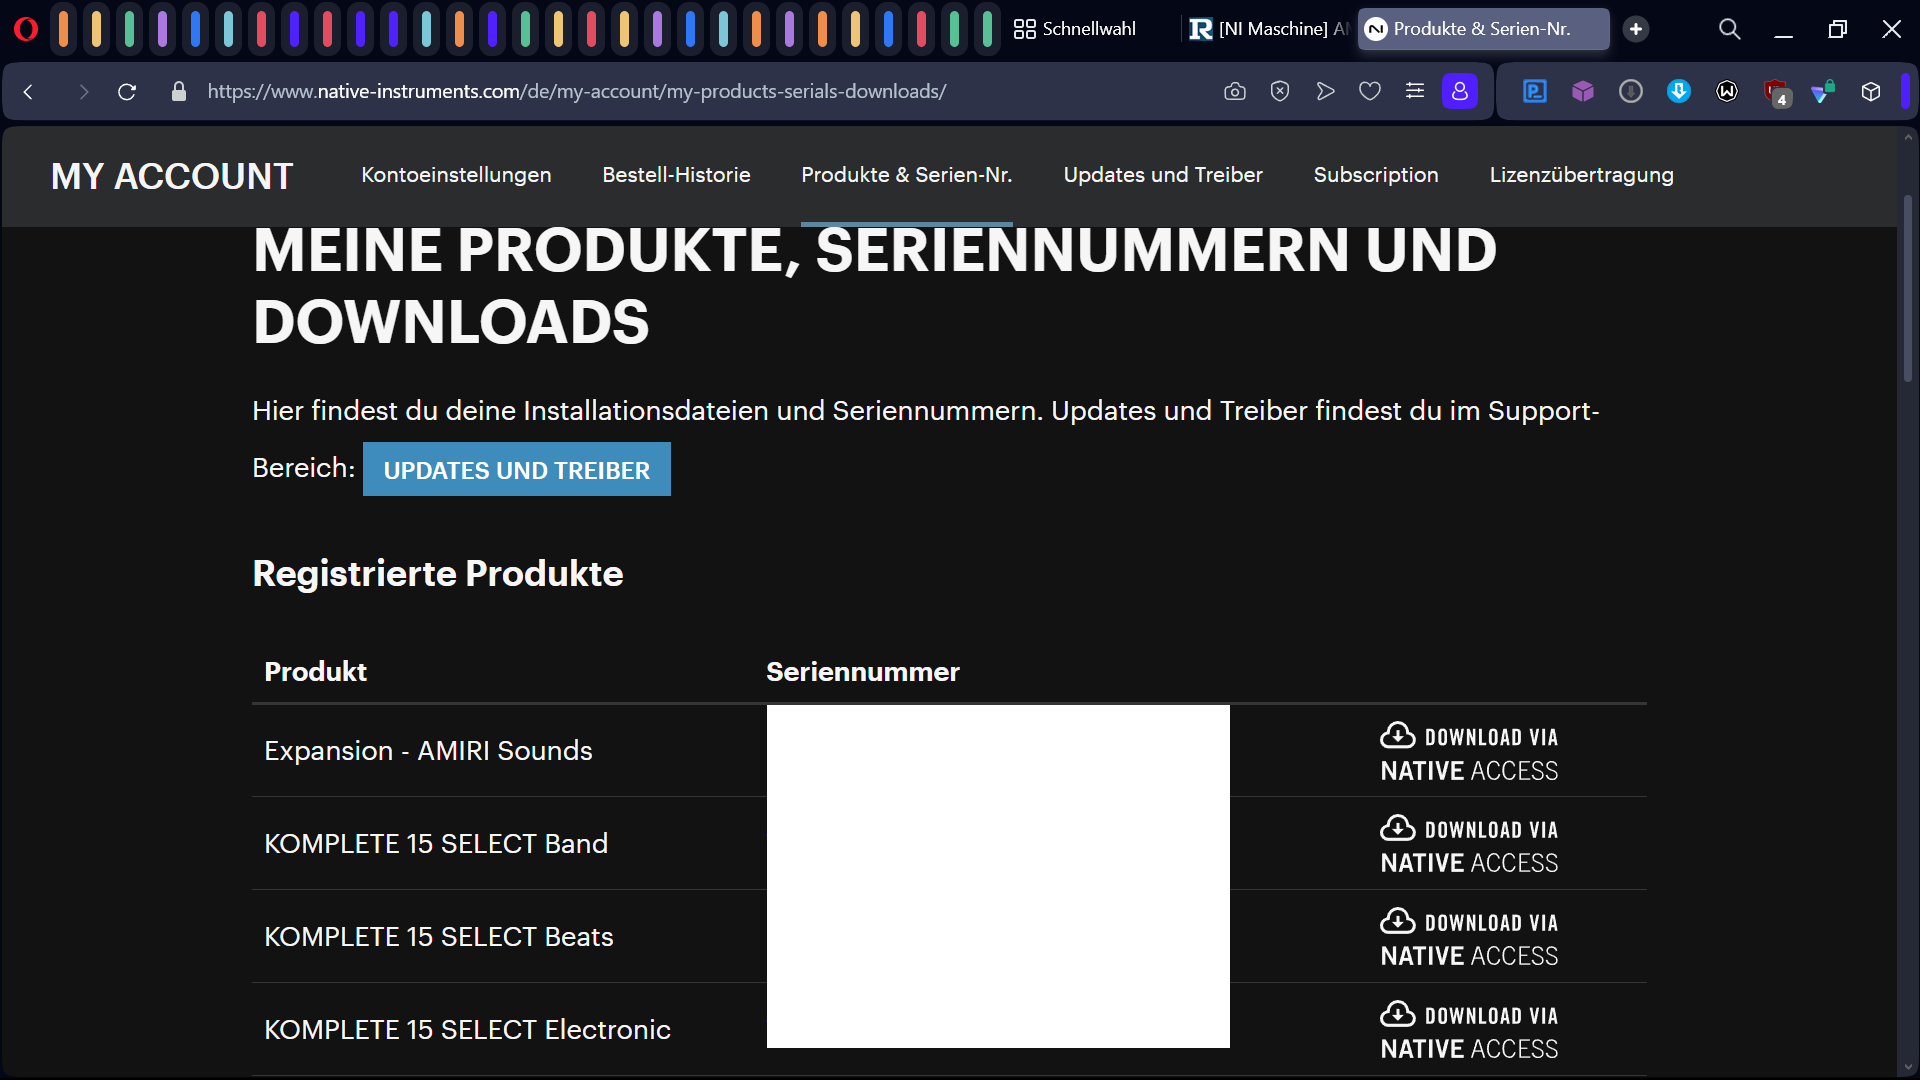The width and height of the screenshot is (1920, 1080).
Task: Open the VPN extension with green lock
Action: 1823,92
